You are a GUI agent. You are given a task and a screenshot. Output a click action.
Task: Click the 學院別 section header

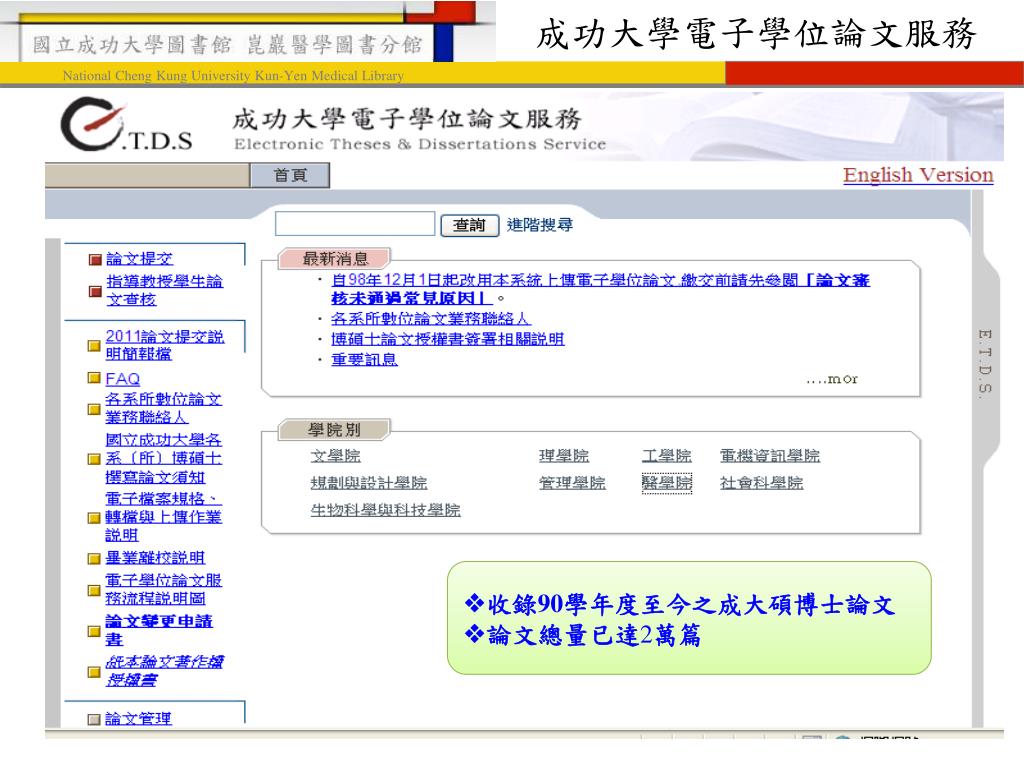point(335,430)
